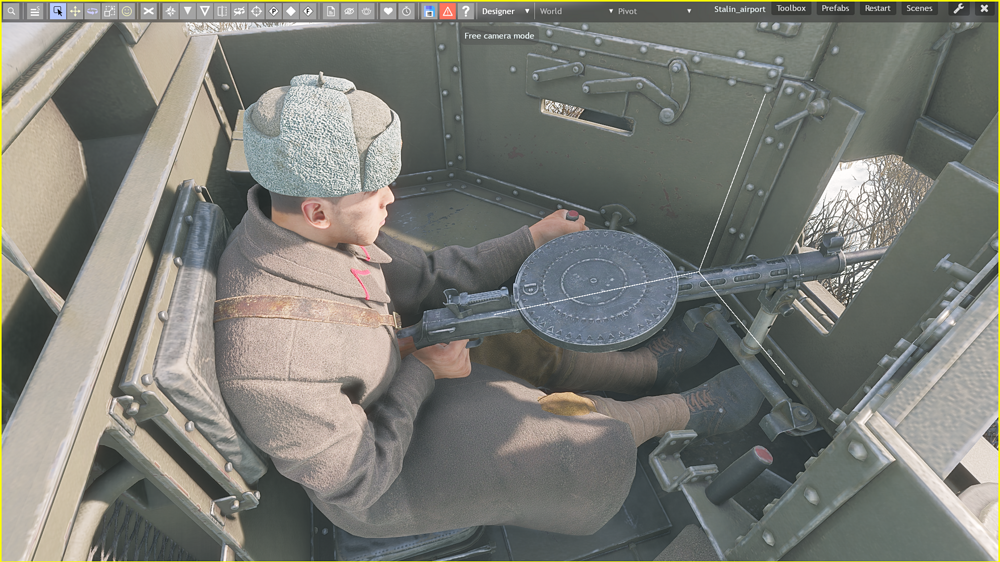Expand the World coordinate space dropdown
Screen dimensions: 1000x562
pos(575,11)
